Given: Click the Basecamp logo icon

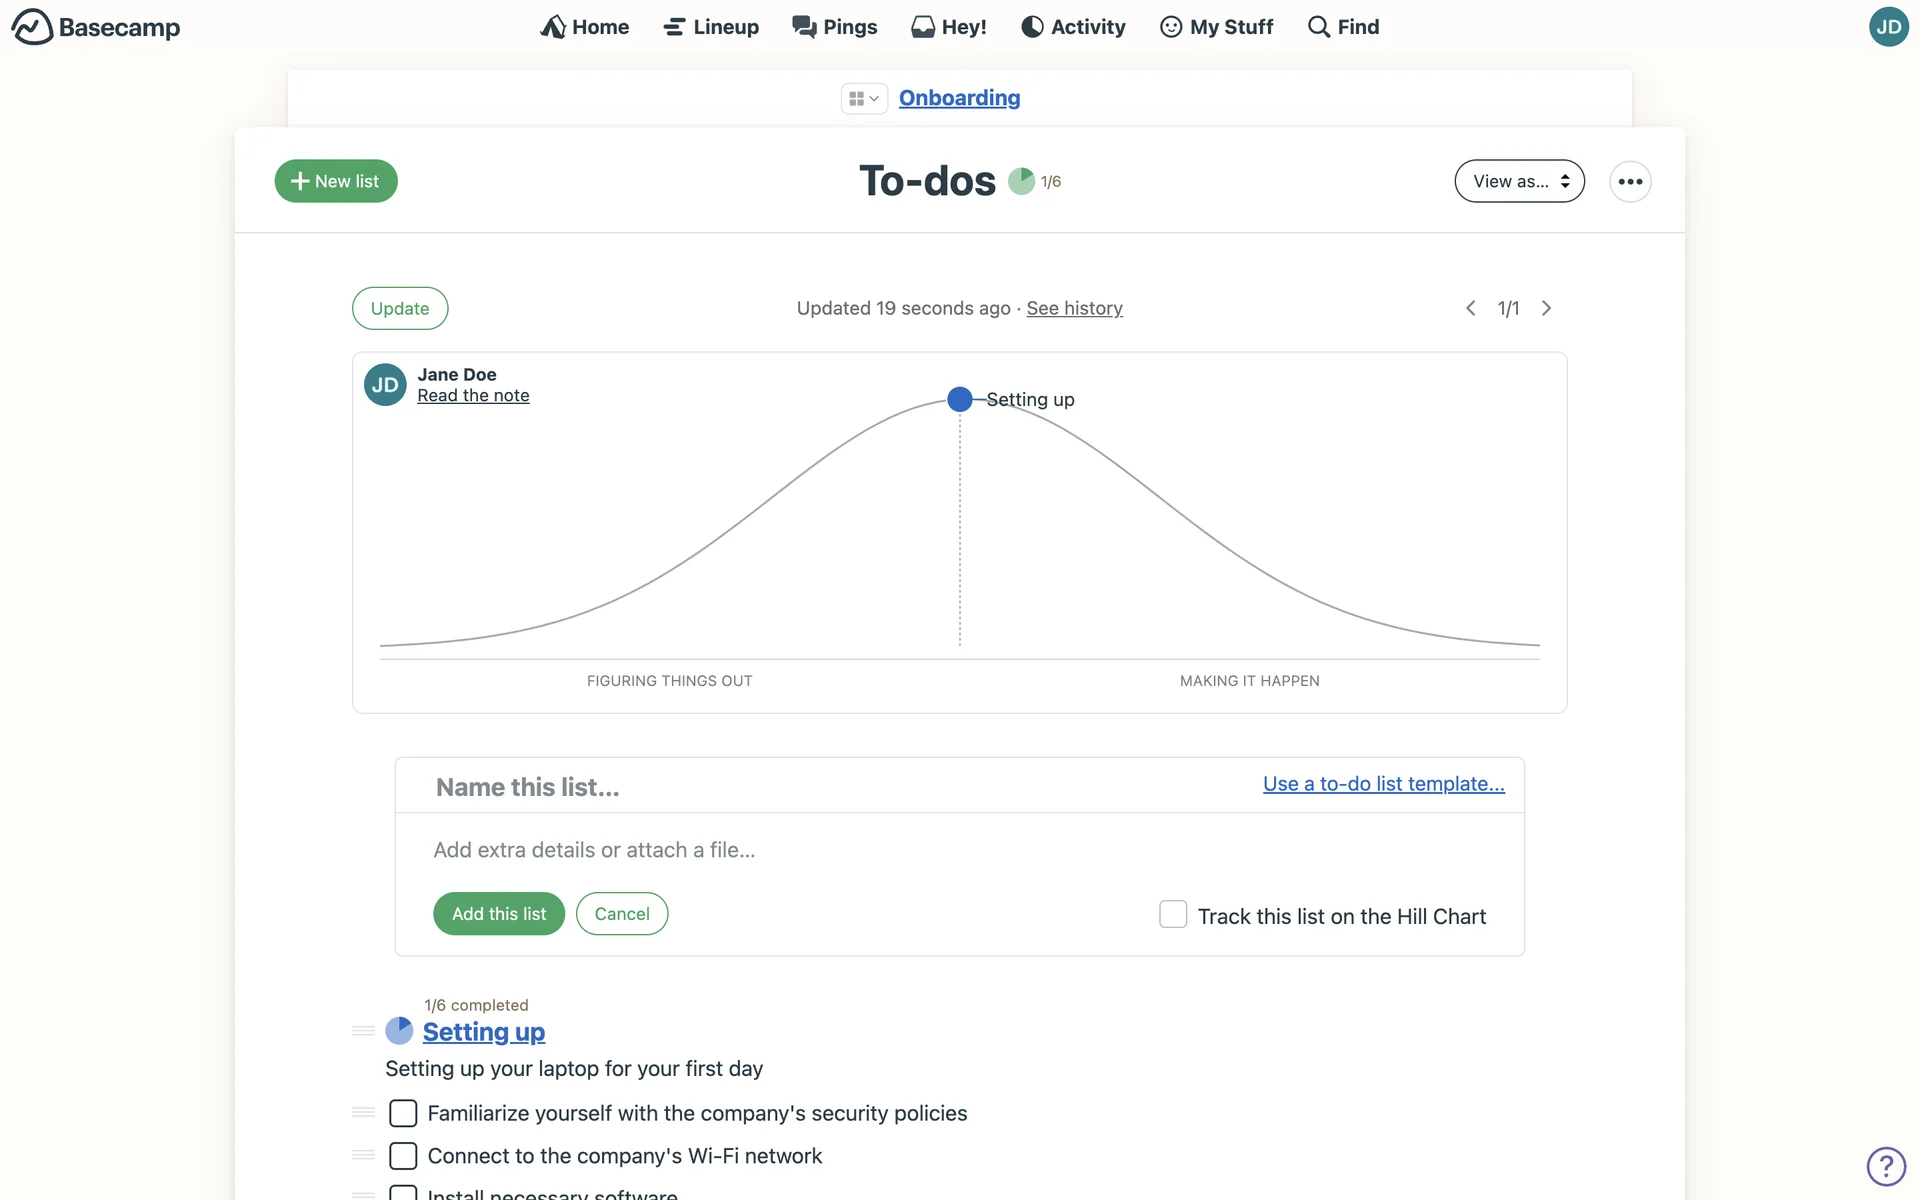Looking at the screenshot, I should (x=32, y=27).
